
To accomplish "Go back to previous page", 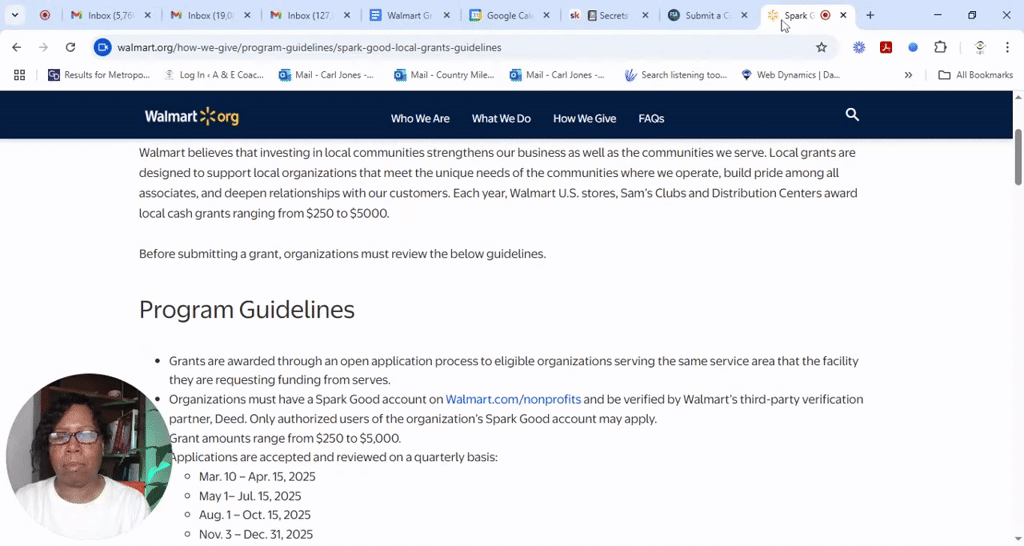I will click(16, 47).
